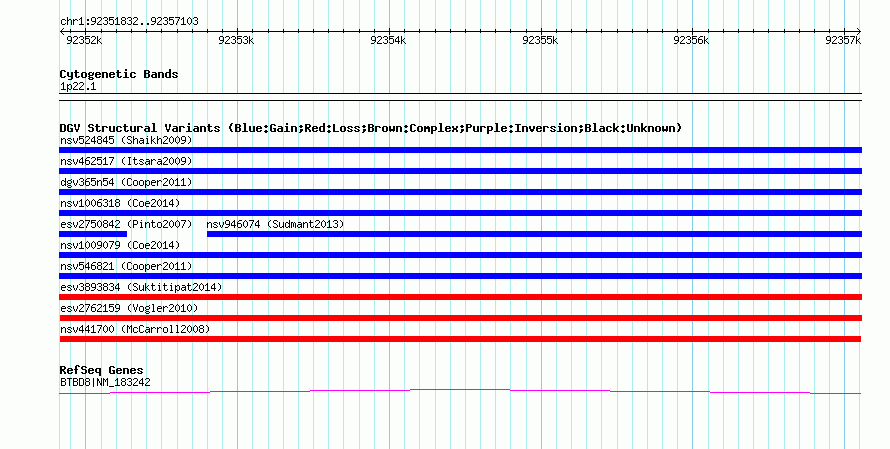890x449 pixels.
Task: Select the red loss bar under esv3893834
Action: tap(460, 297)
